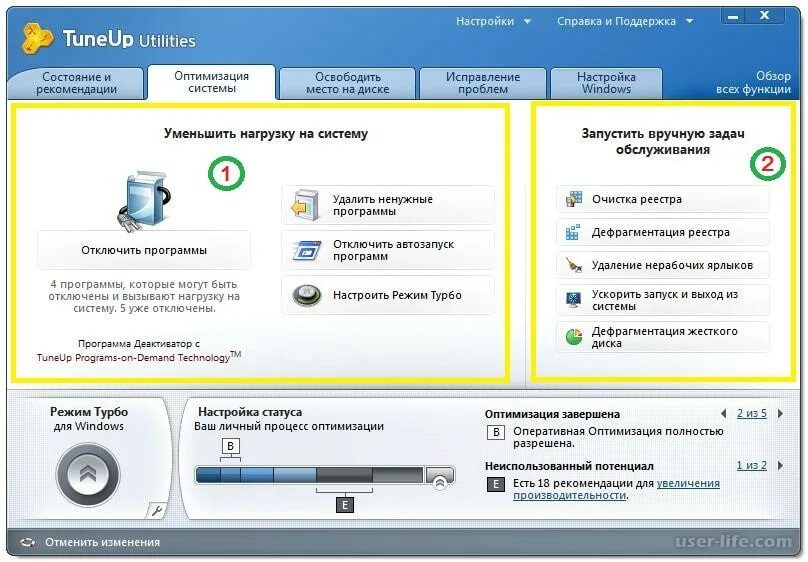Click the Дефрагментация реестра icon
808x562 pixels.
tap(573, 232)
